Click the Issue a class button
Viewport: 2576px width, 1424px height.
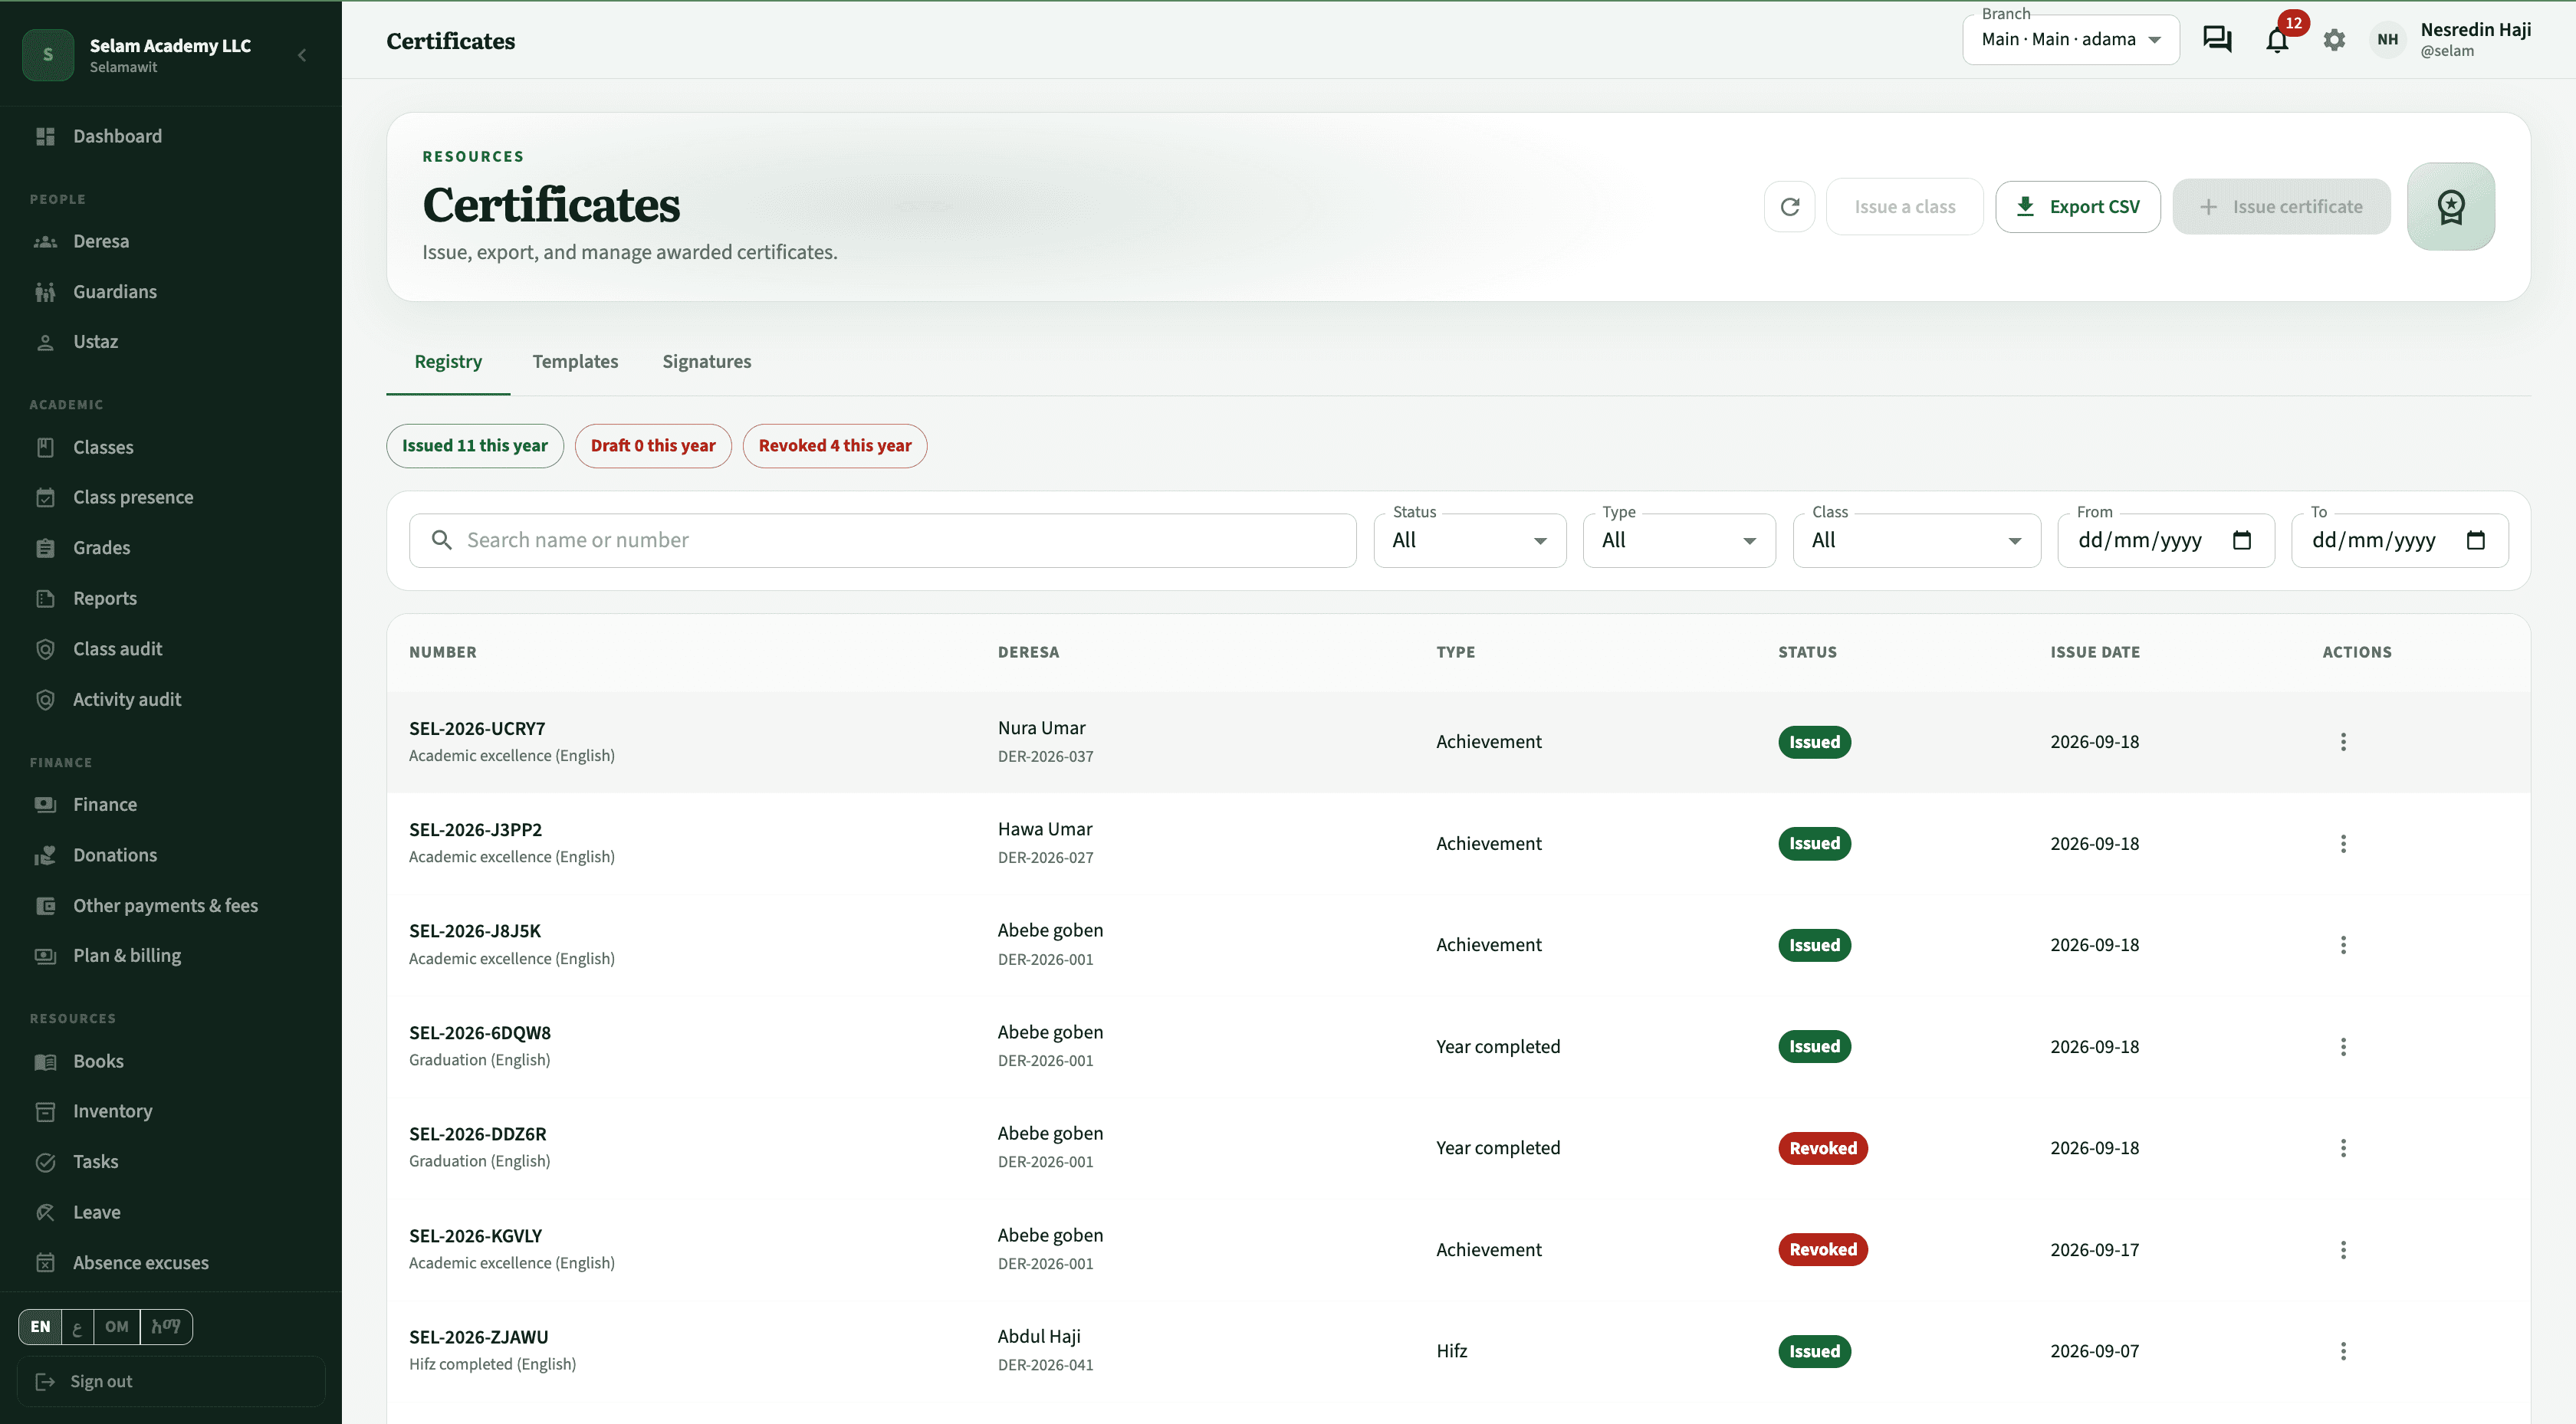[x=1904, y=206]
